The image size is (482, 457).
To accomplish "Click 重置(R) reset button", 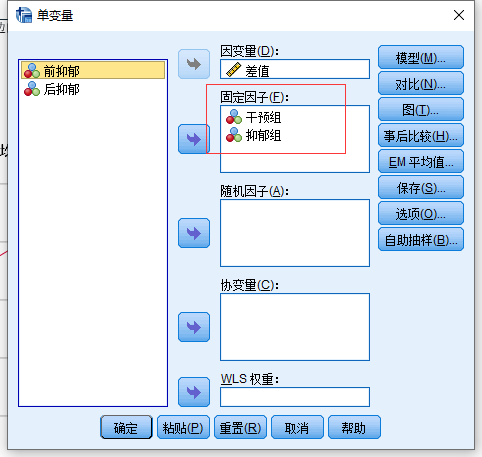I will [x=240, y=427].
